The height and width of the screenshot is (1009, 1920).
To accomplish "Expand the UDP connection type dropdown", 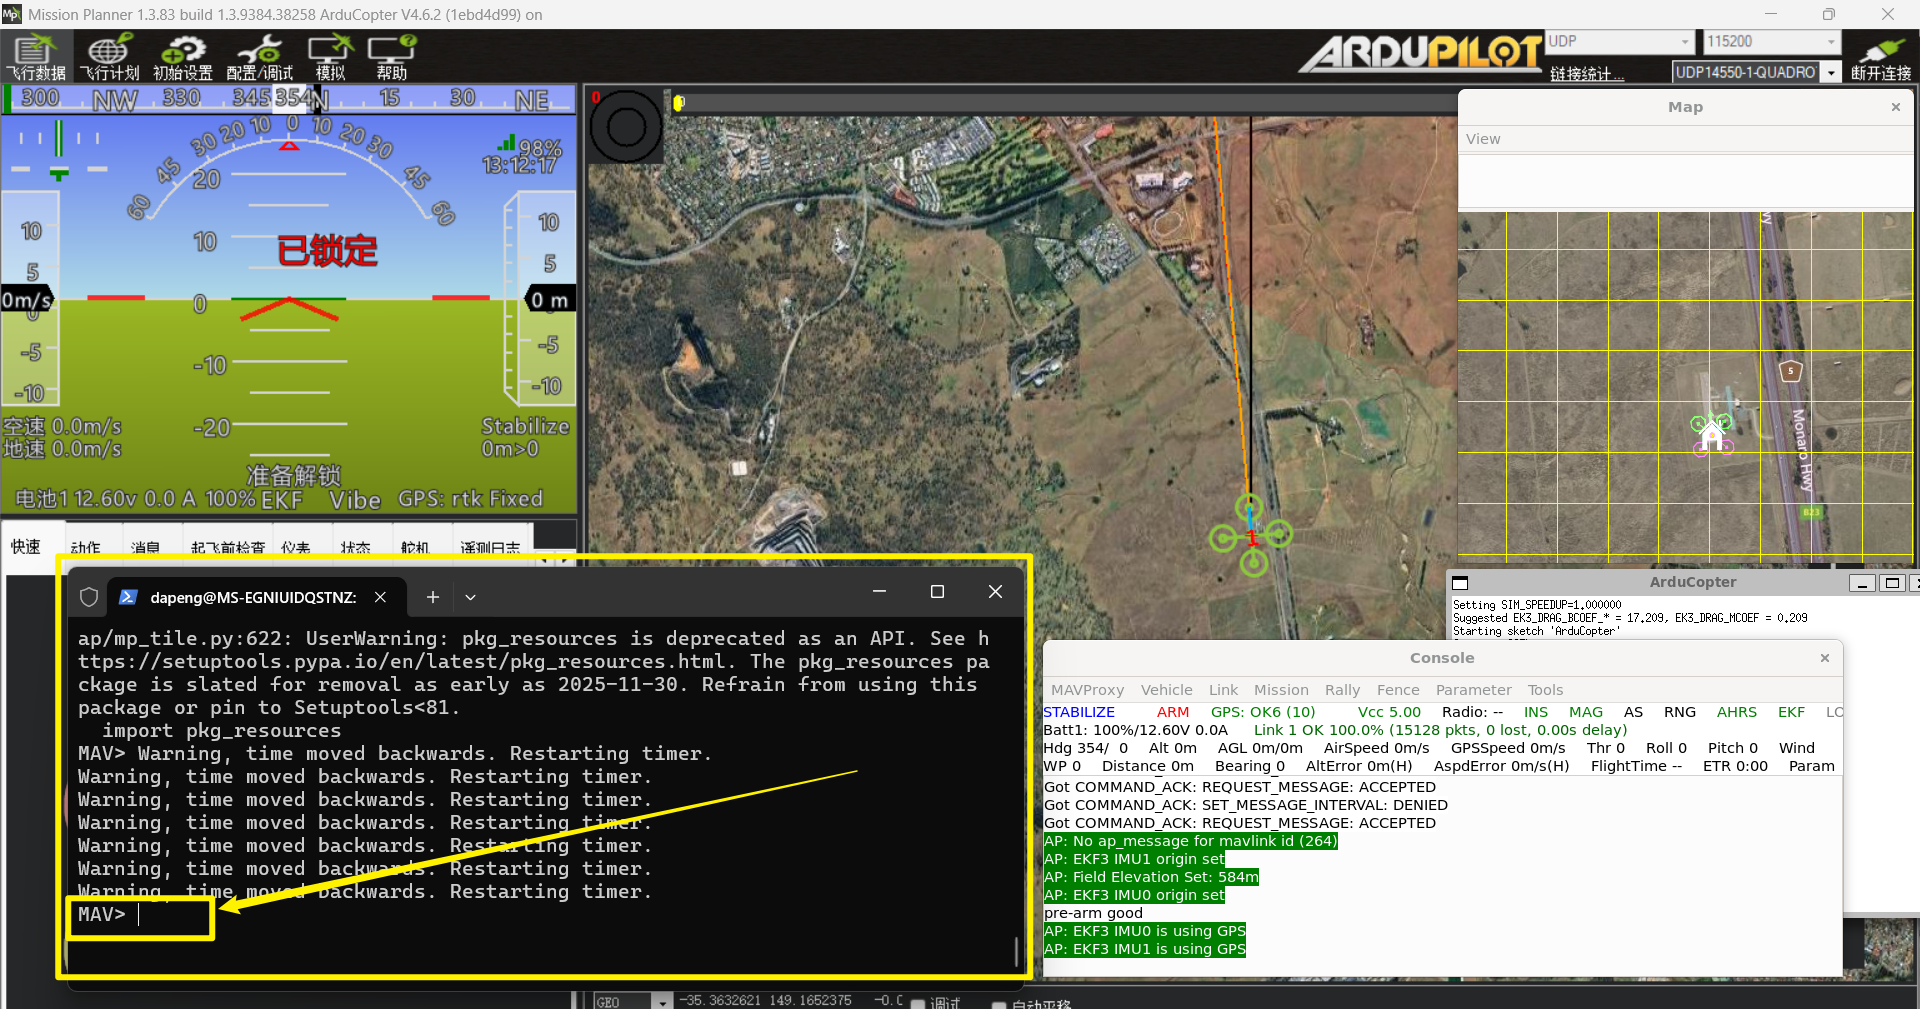I will click(x=1685, y=42).
